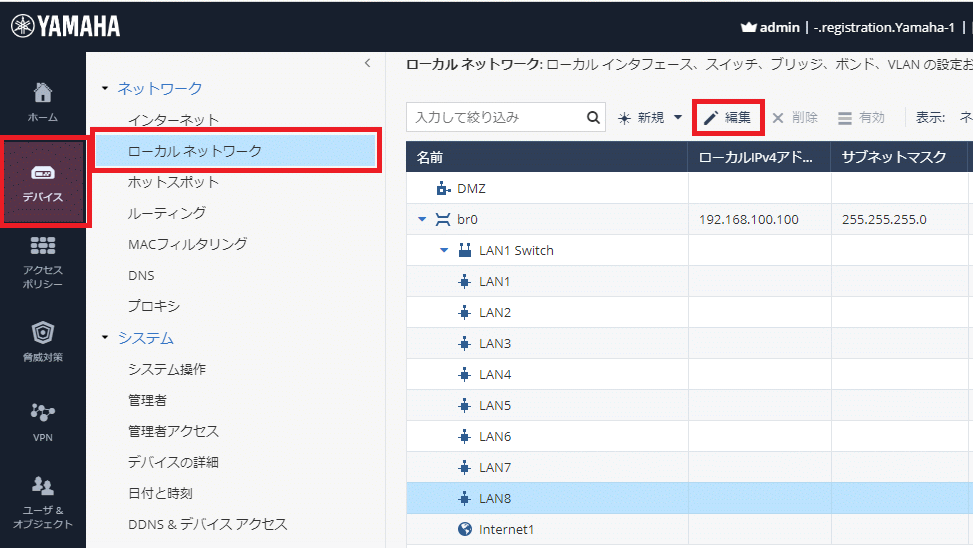This screenshot has width=973, height=550.
Task: Open the Routing menu item
Action: 167,213
